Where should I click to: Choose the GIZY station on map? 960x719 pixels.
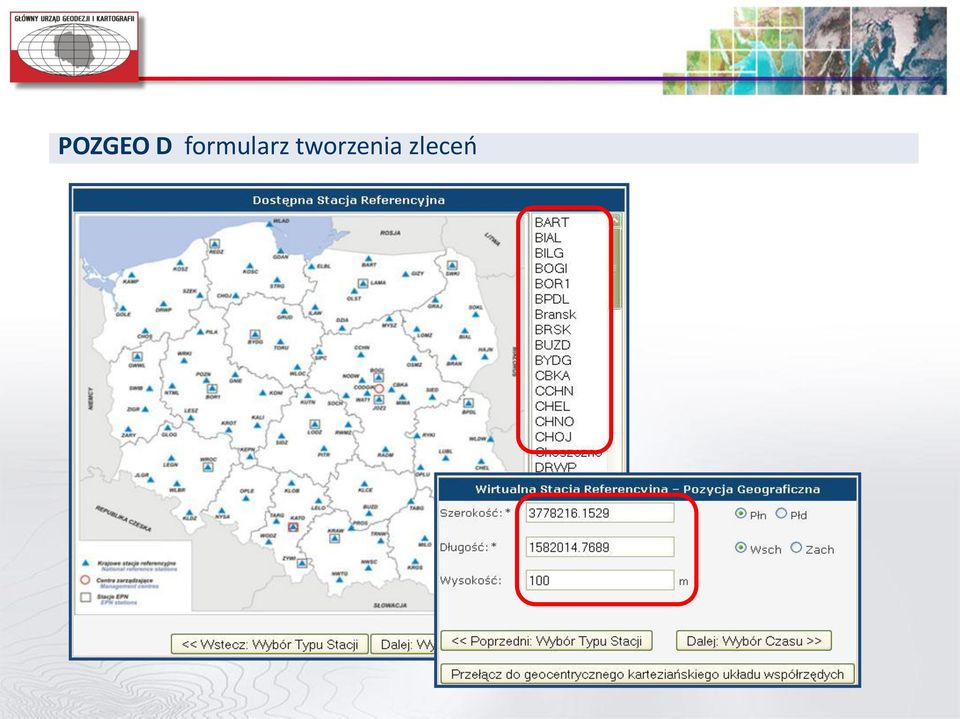pos(405,274)
